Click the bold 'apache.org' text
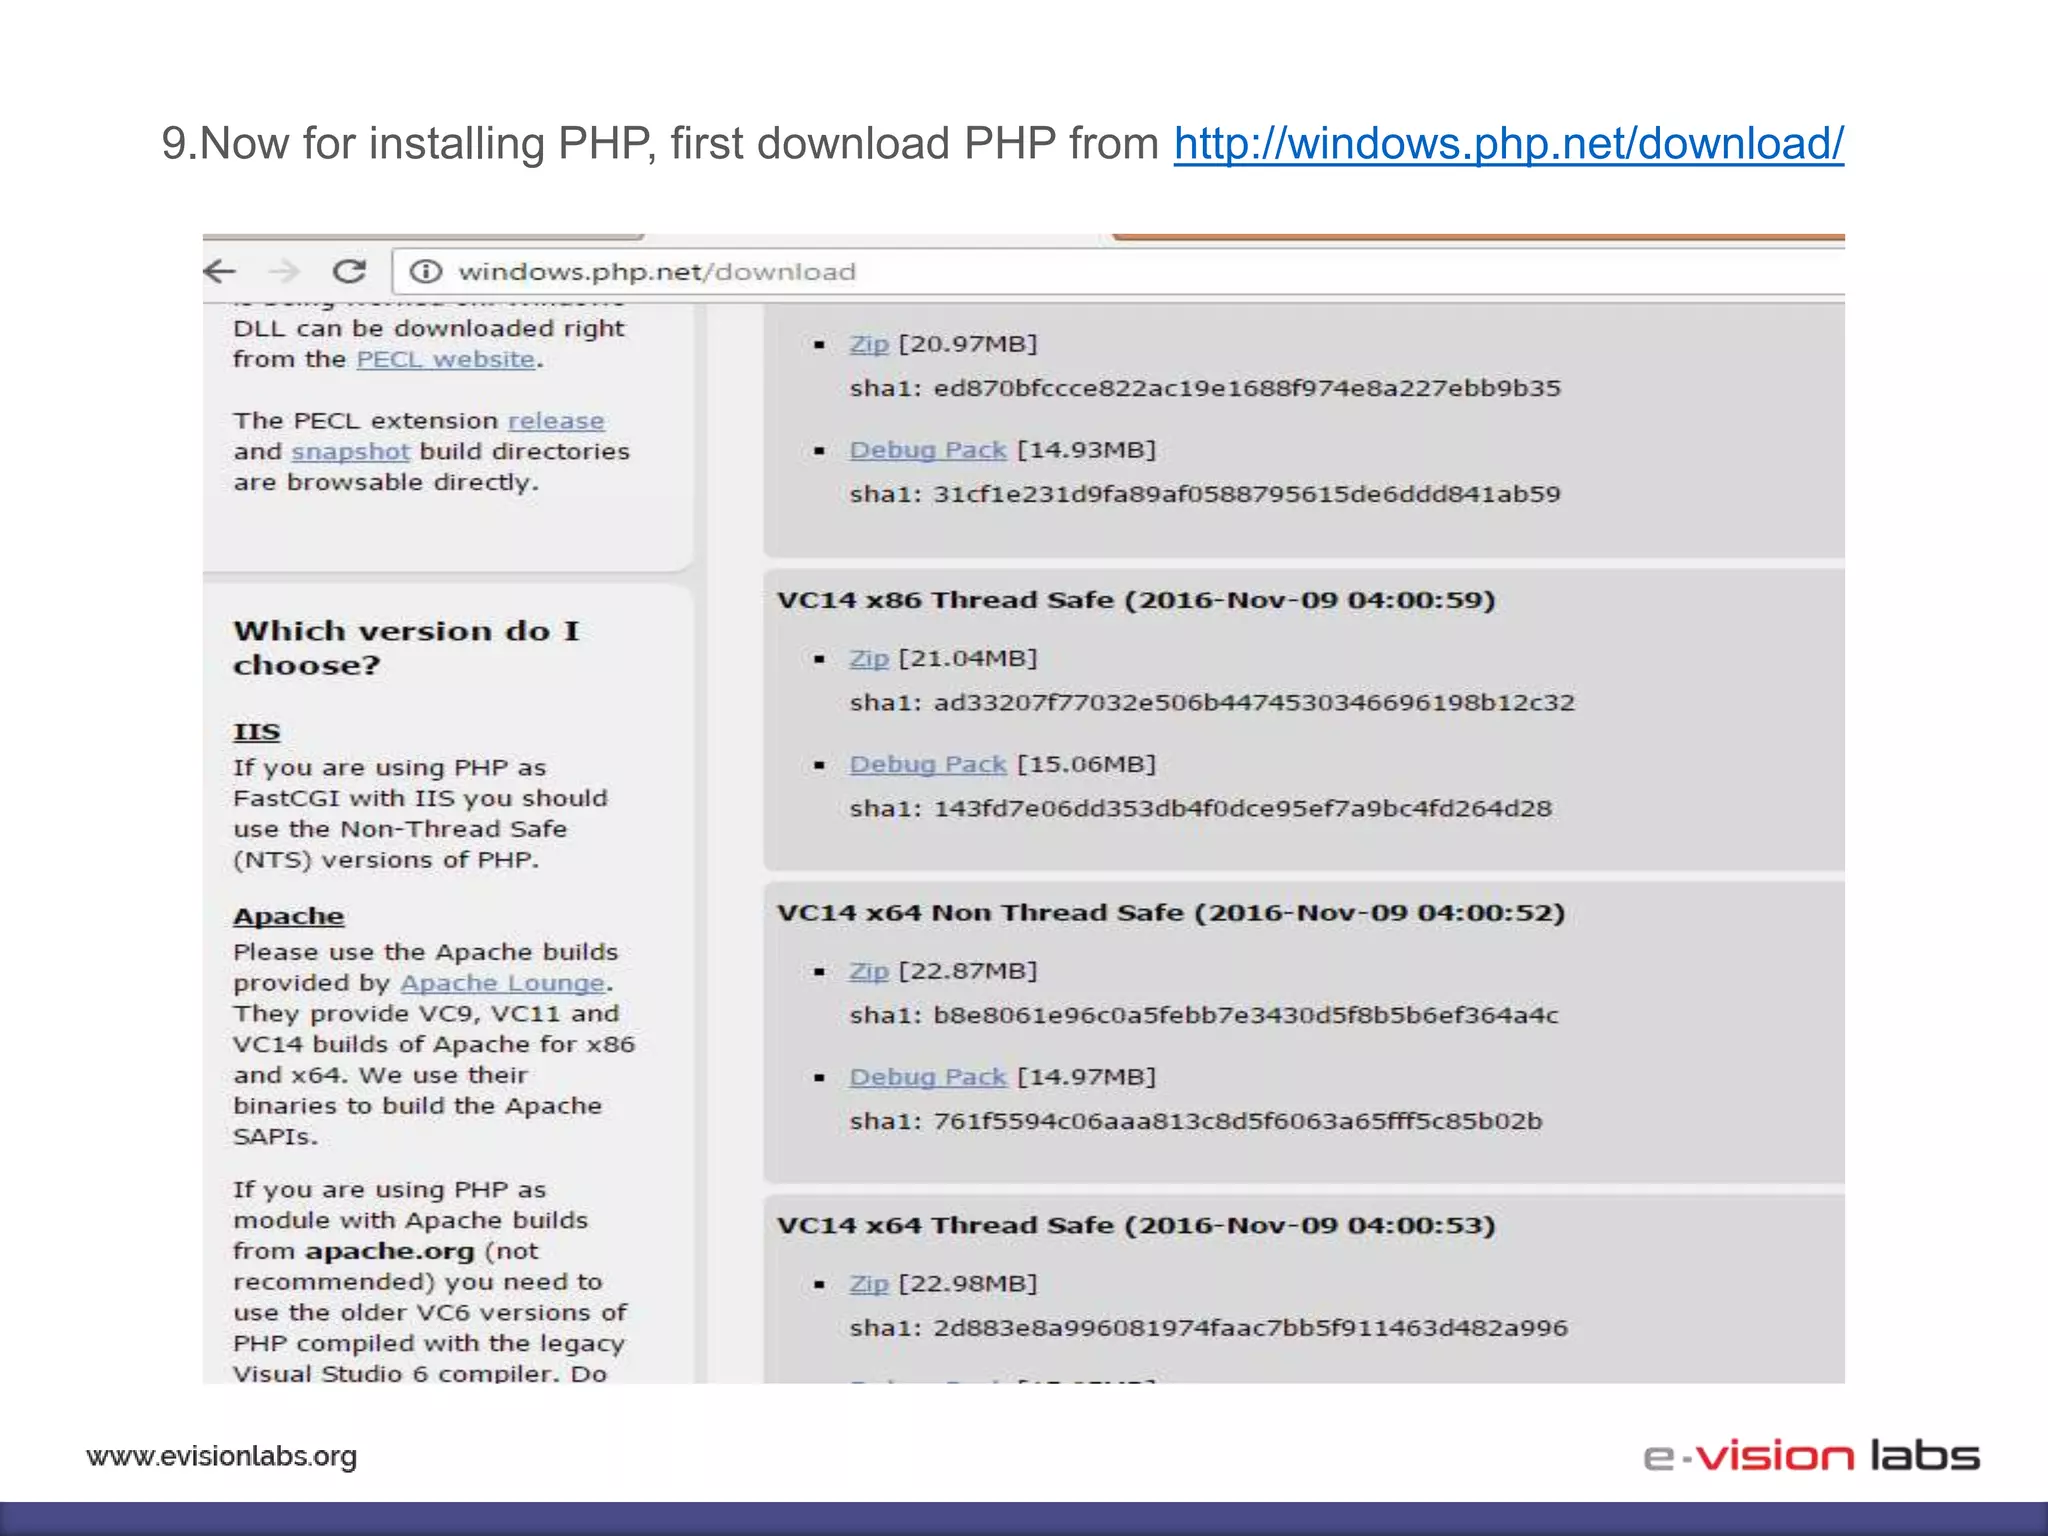 (x=390, y=1252)
